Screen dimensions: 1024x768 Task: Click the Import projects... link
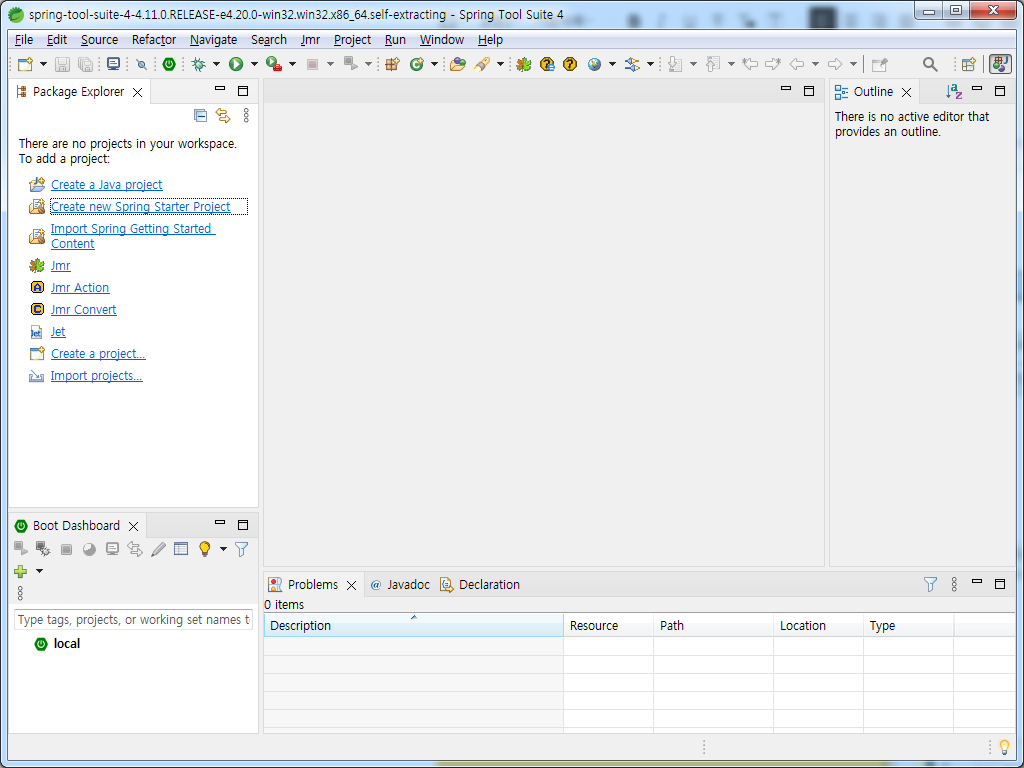coord(97,376)
